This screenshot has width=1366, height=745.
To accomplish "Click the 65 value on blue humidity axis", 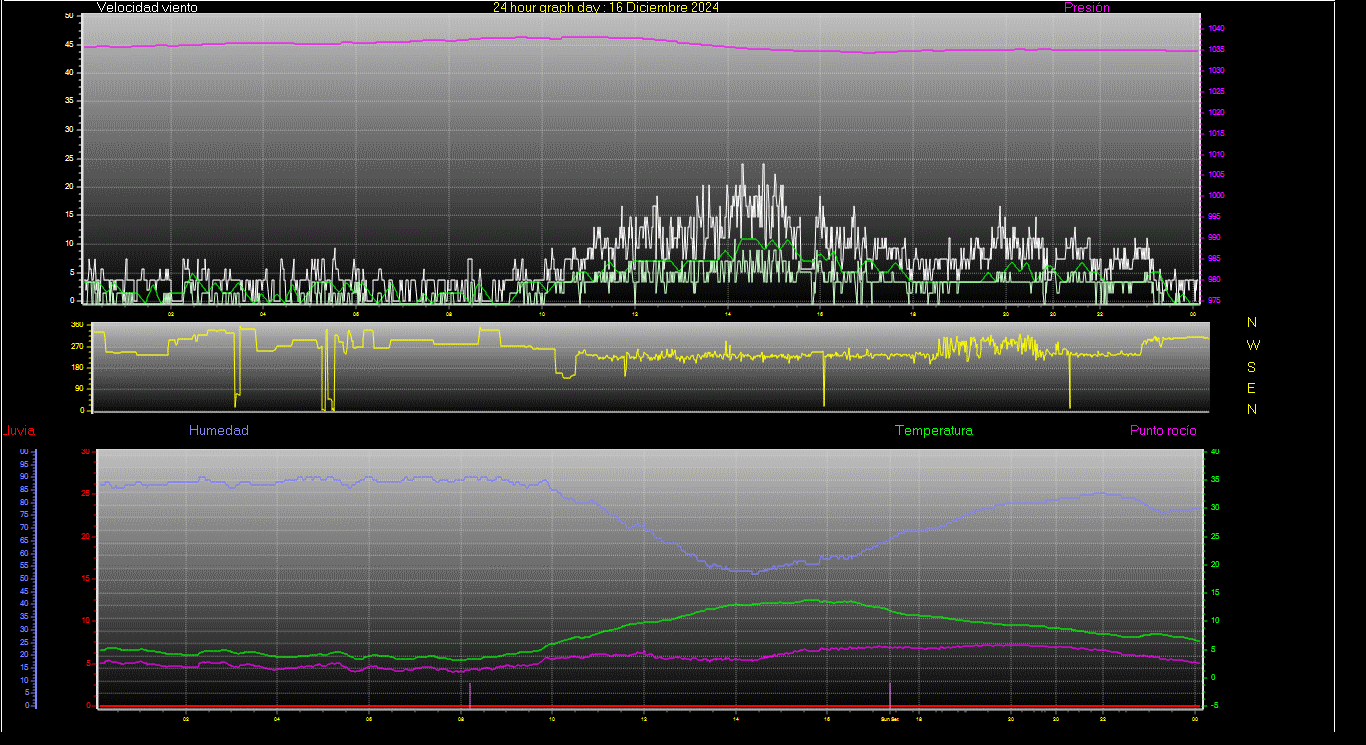I will [x=24, y=540].
